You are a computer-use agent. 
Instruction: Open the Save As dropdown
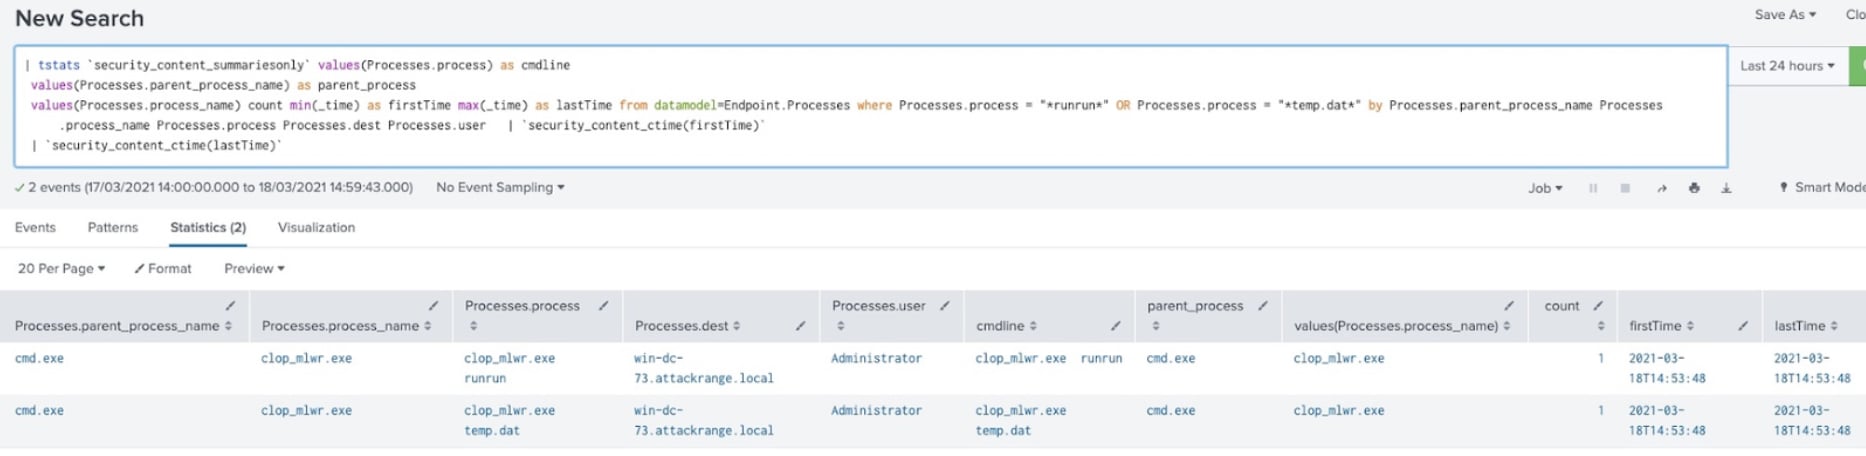(x=1785, y=14)
